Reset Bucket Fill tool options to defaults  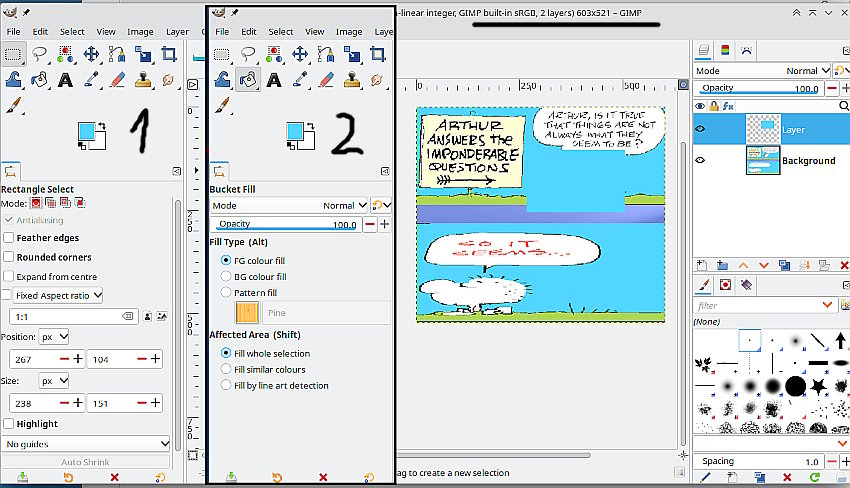pos(369,477)
